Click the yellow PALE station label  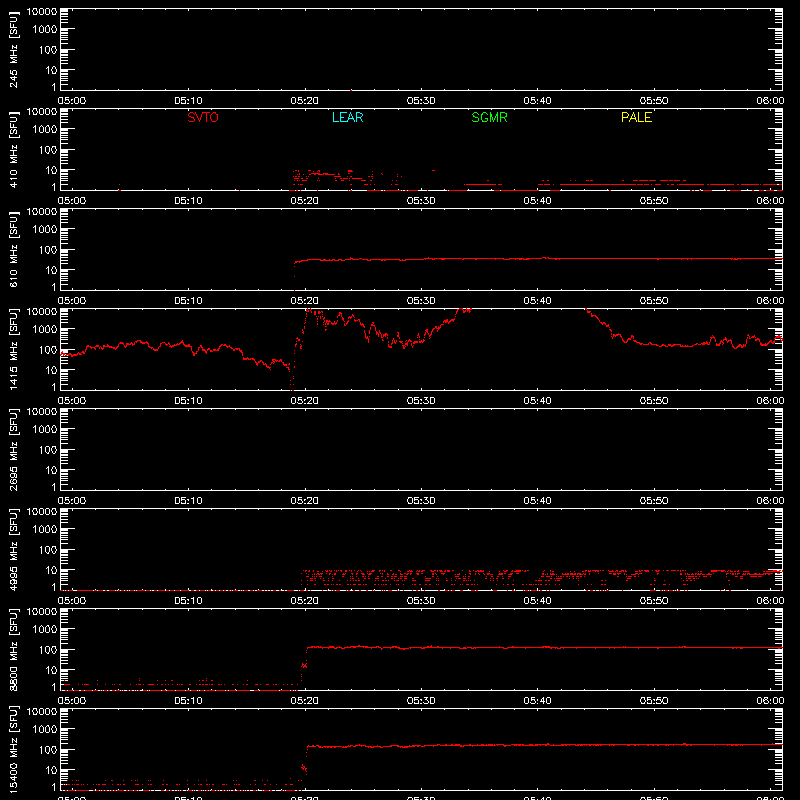click(636, 117)
